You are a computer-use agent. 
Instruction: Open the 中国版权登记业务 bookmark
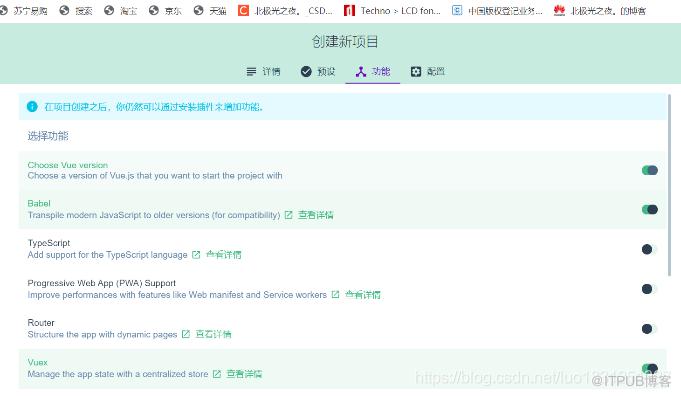coord(497,10)
